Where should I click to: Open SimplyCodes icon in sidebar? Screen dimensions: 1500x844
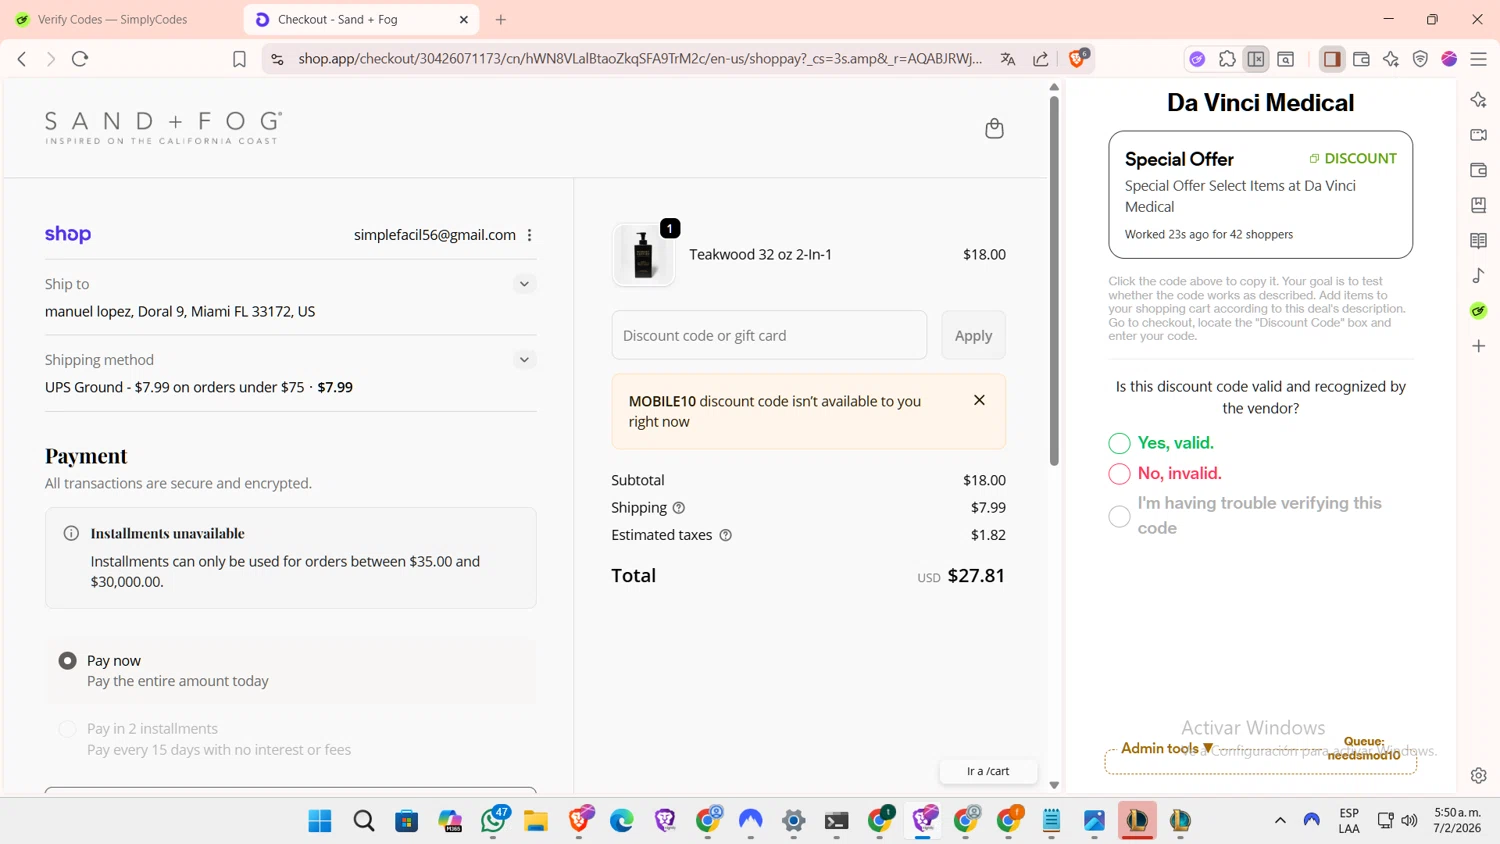coord(1478,311)
